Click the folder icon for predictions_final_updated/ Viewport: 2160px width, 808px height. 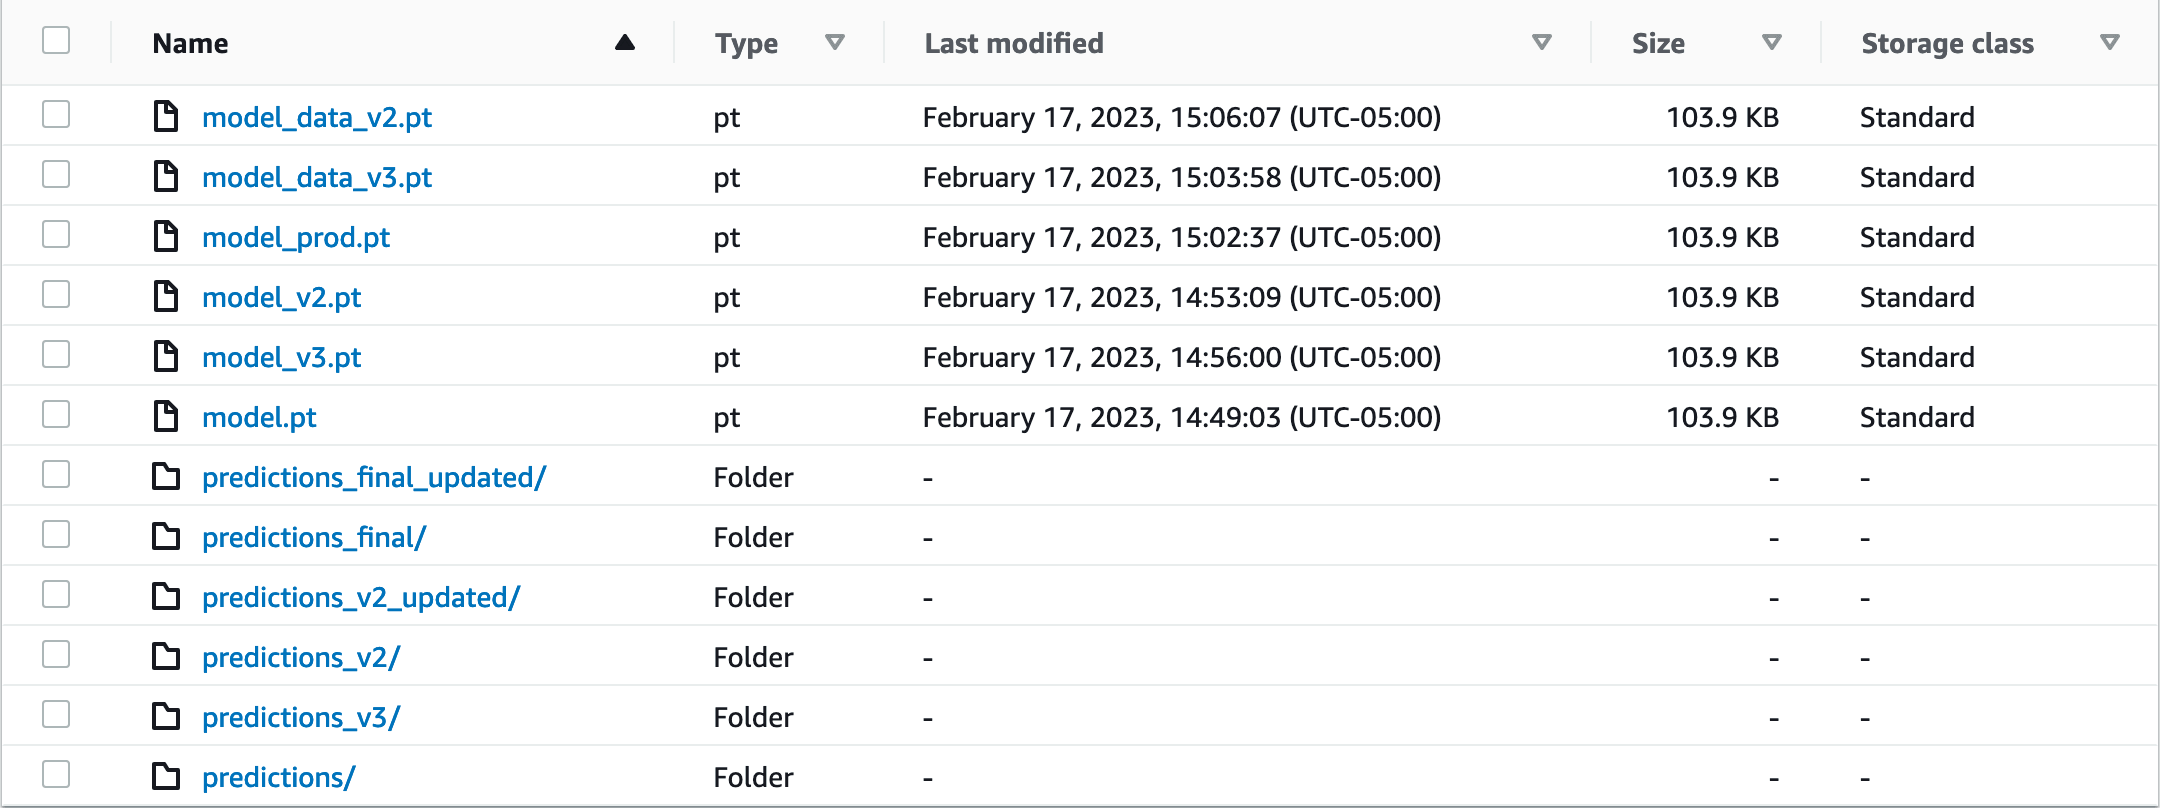tap(165, 476)
